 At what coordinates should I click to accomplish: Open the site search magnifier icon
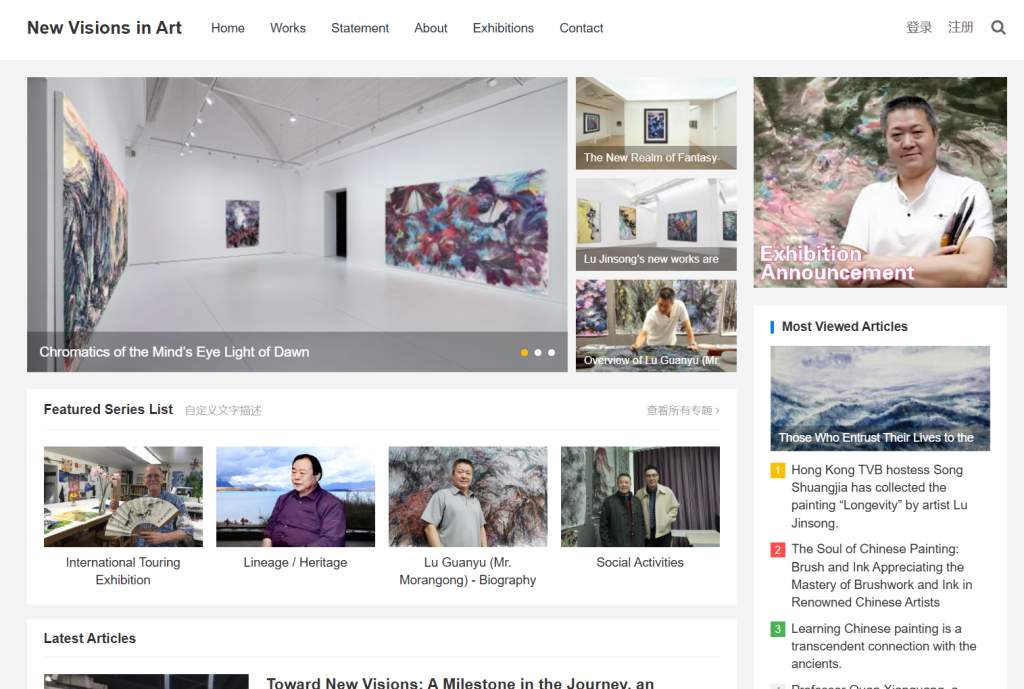(x=998, y=27)
